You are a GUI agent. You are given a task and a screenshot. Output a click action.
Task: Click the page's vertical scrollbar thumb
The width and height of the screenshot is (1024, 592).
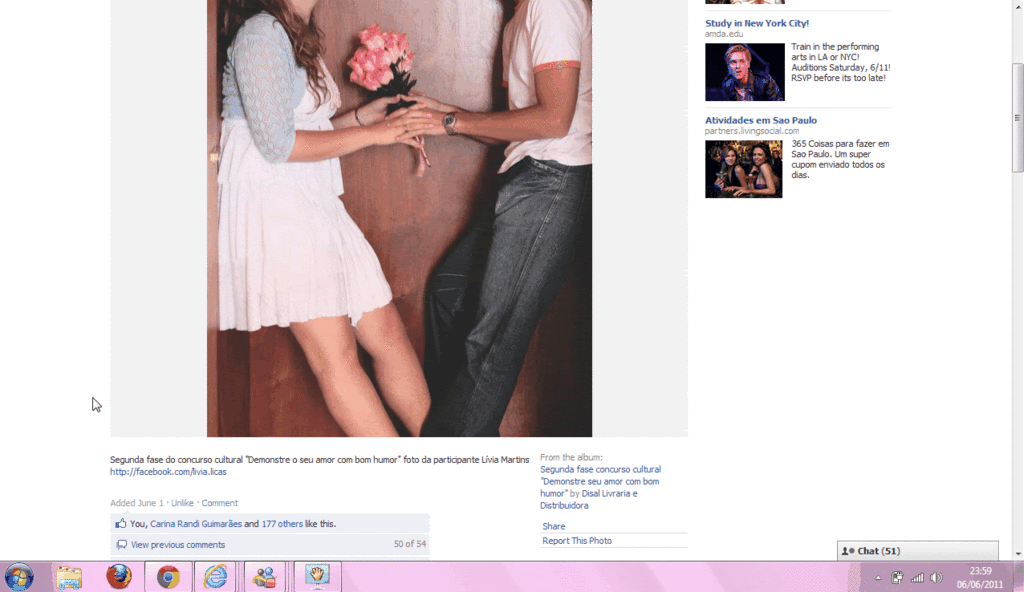(x=1017, y=116)
